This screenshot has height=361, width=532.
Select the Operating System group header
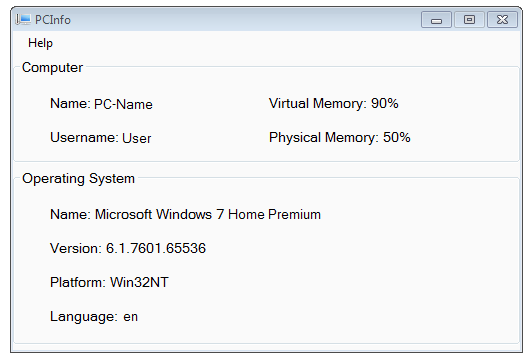(78, 179)
